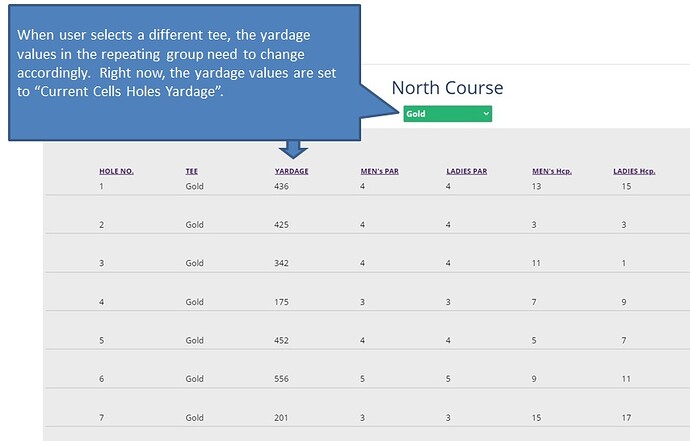Click the LADIES PAR column header
This screenshot has width=690, height=441.
coord(466,171)
